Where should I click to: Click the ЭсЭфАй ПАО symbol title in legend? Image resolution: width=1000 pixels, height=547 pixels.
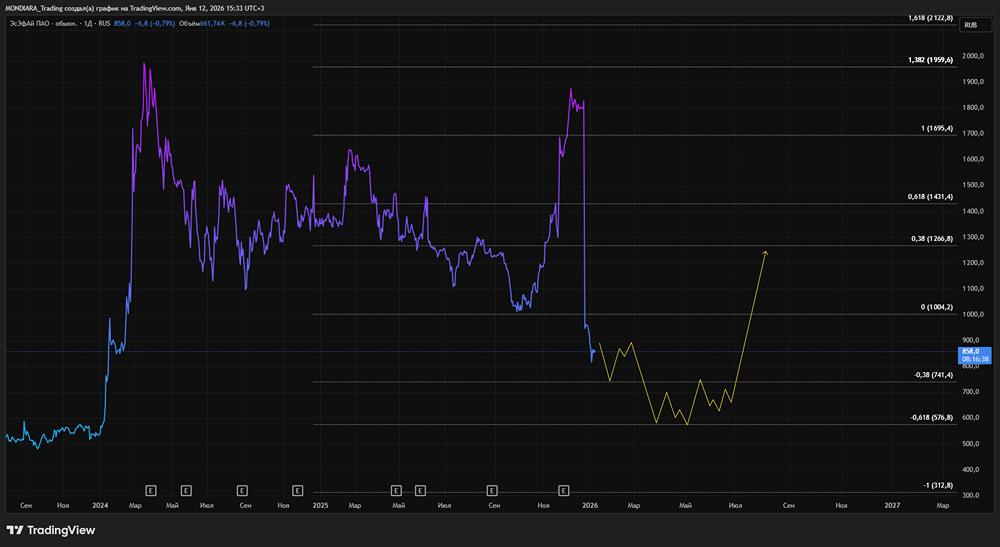click(x=43, y=24)
